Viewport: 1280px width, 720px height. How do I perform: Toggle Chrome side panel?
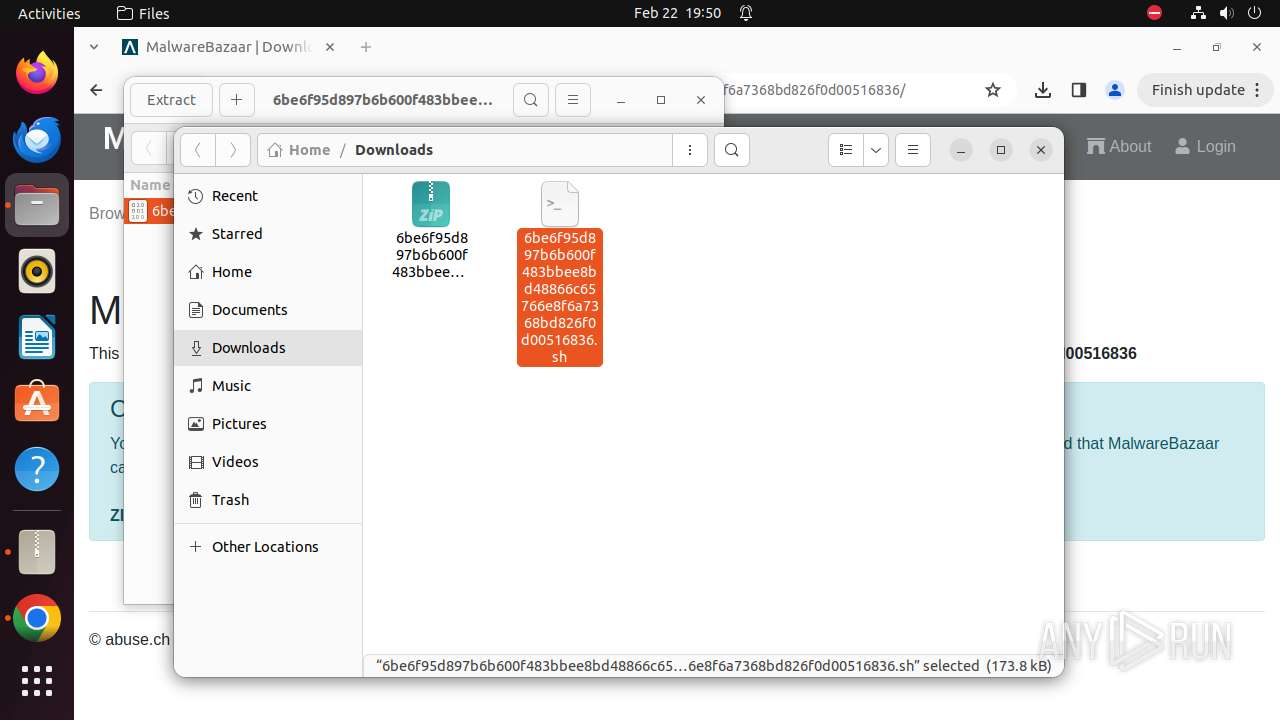click(1078, 90)
